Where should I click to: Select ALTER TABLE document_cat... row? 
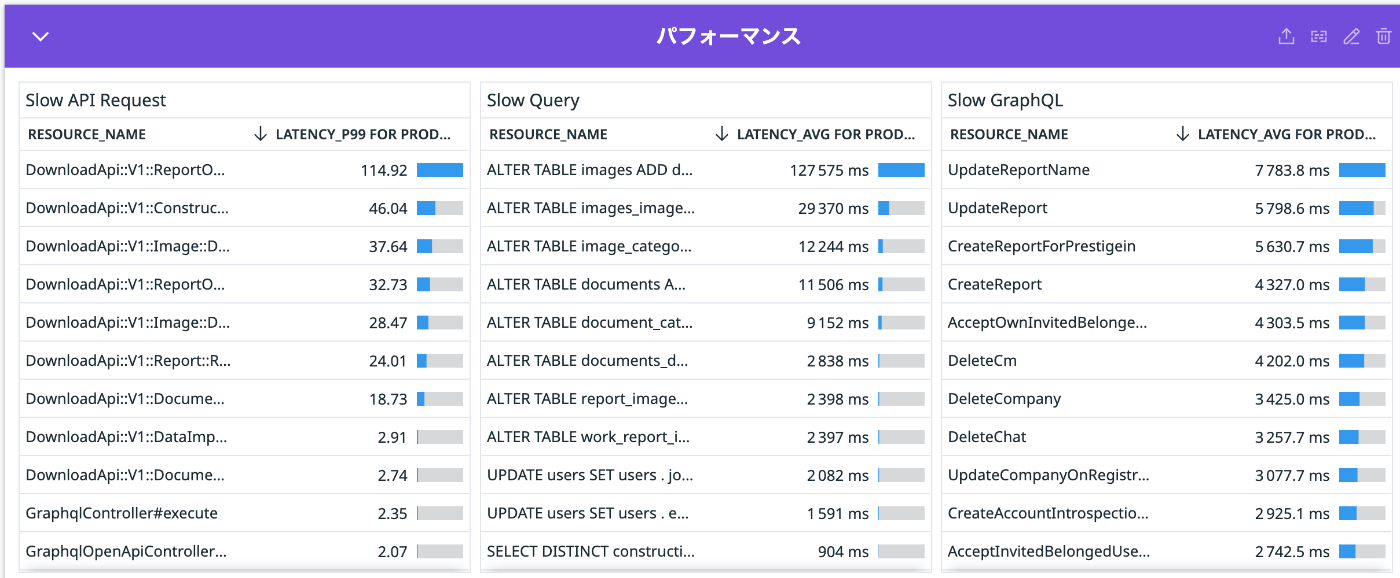tap(706, 323)
